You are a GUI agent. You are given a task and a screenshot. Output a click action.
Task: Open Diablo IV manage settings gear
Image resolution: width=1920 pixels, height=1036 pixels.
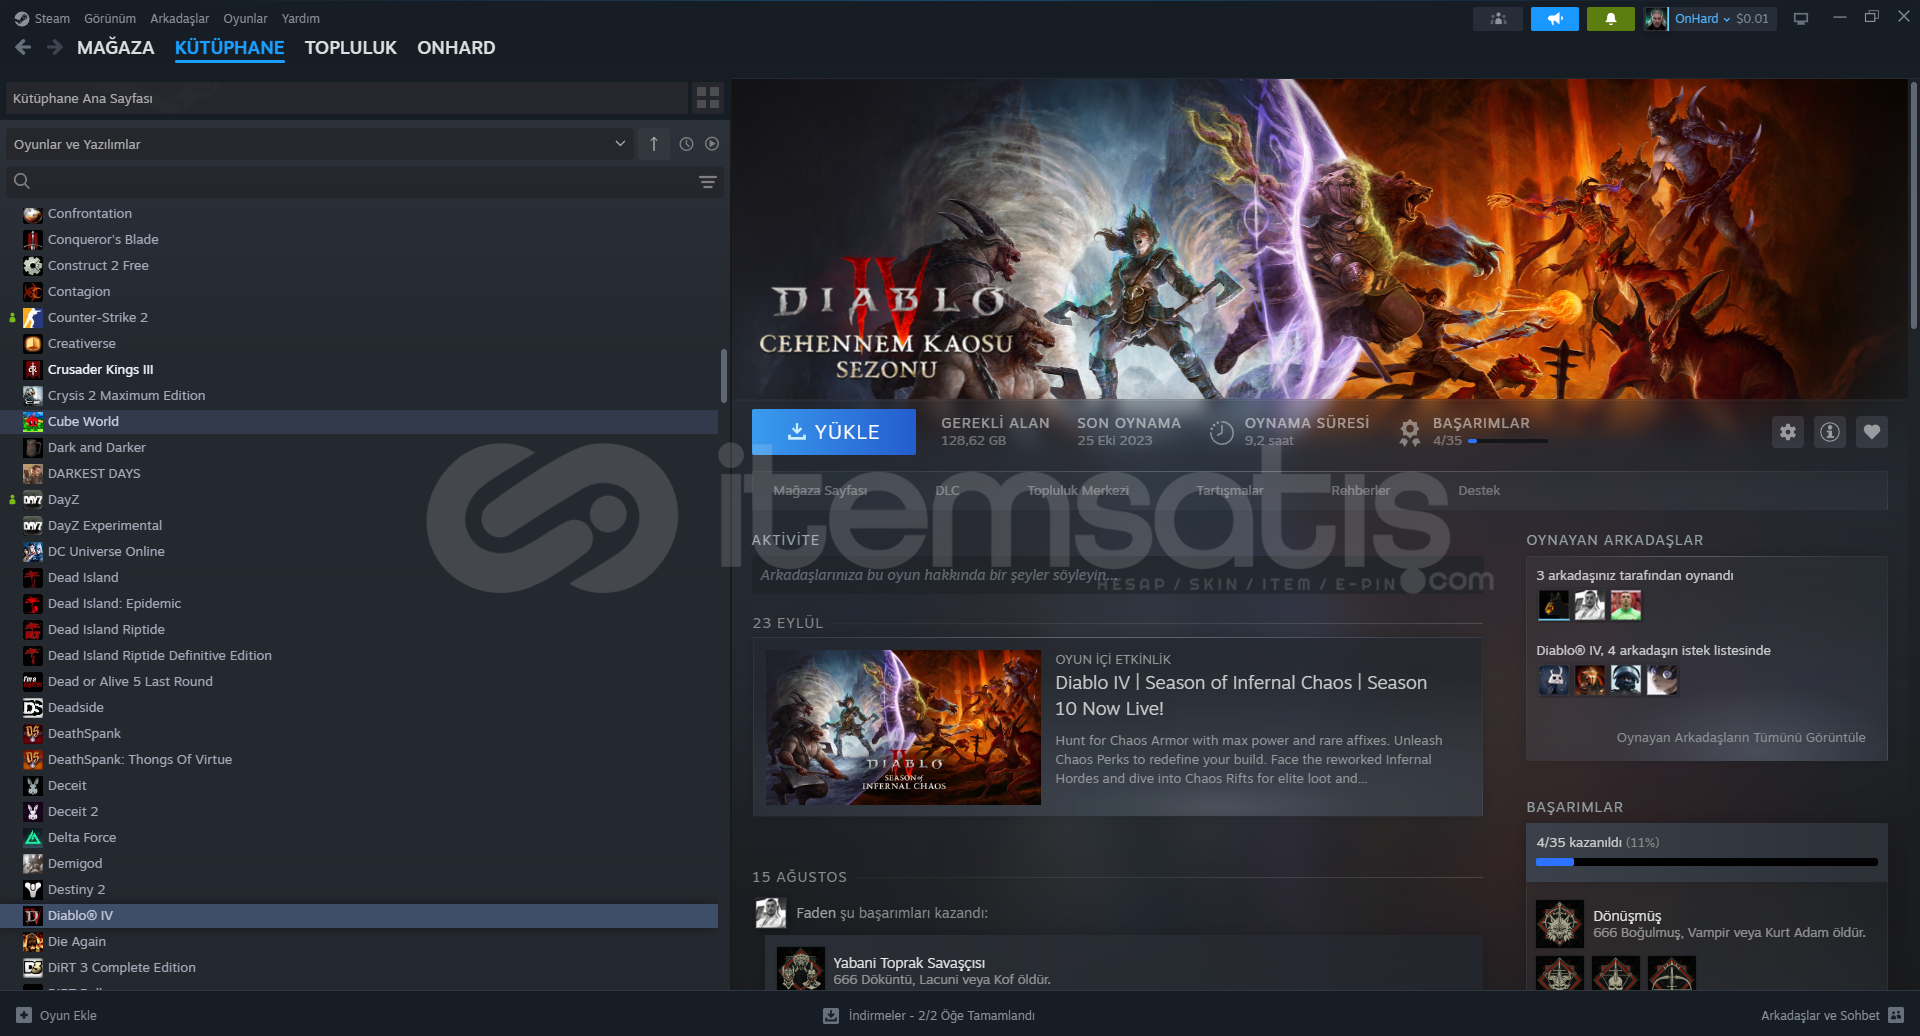pyautogui.click(x=1788, y=432)
